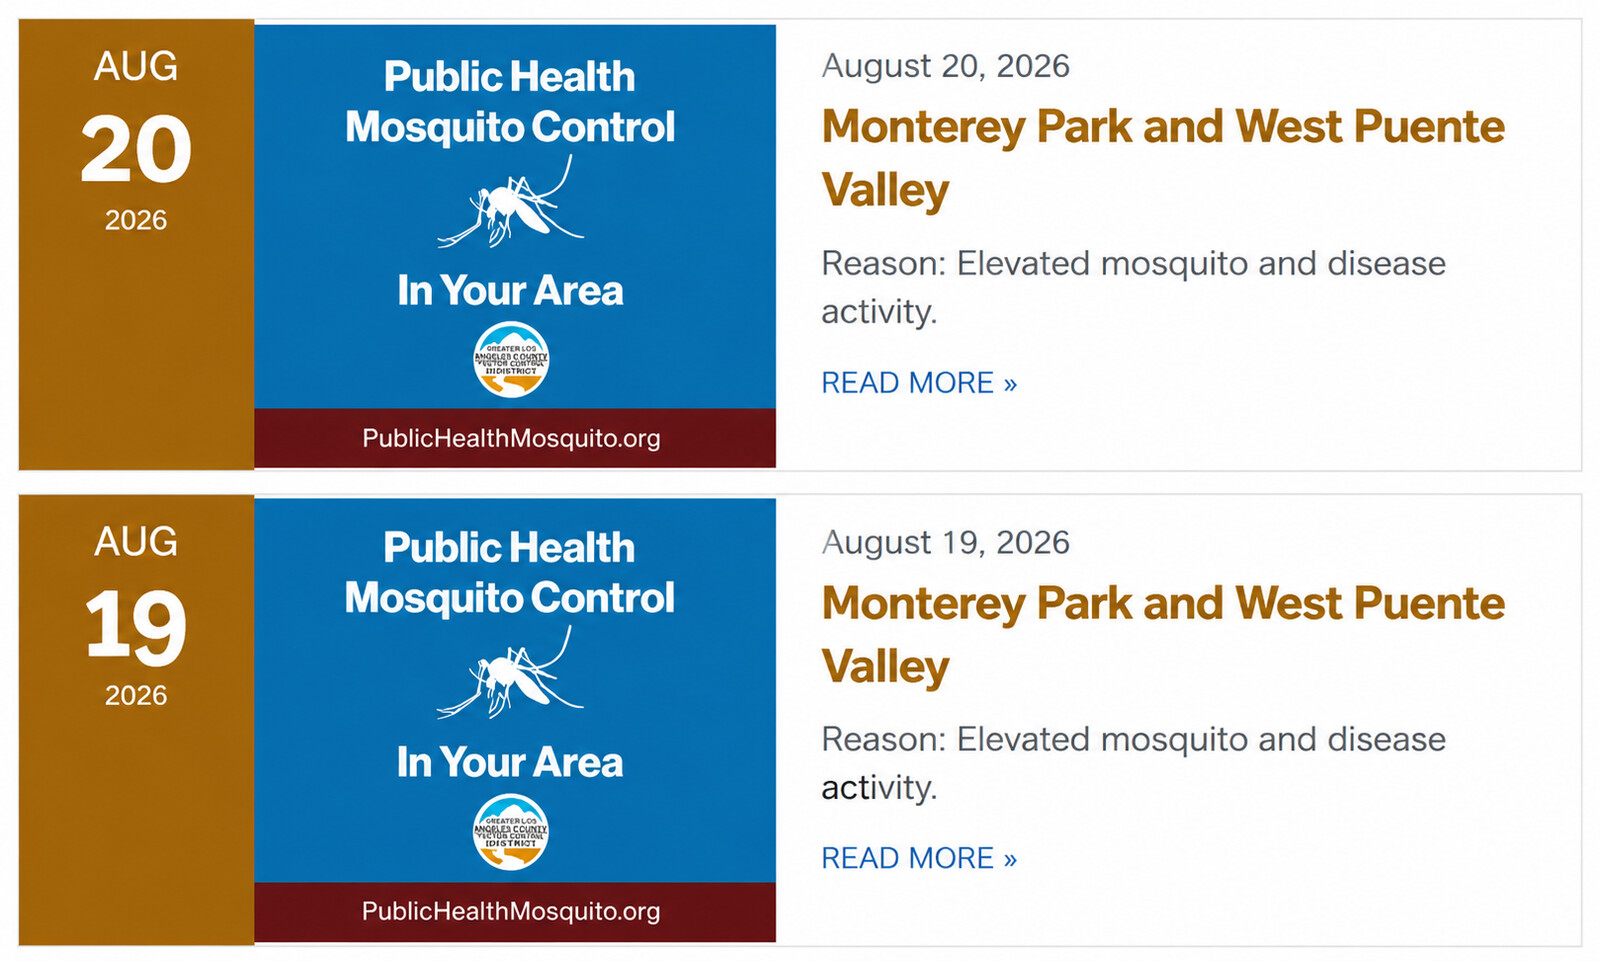This screenshot has height=961, width=1600.
Task: Click the vector control district logo, August 20 card
Action: click(511, 360)
